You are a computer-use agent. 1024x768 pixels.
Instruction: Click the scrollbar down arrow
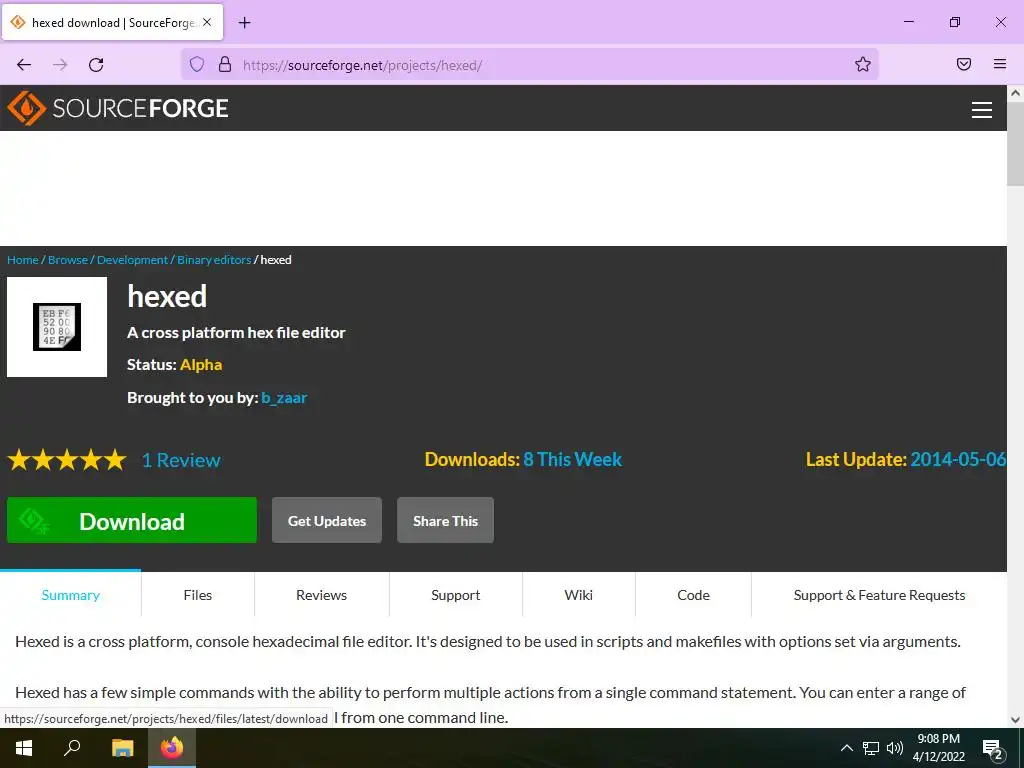tap(1016, 720)
